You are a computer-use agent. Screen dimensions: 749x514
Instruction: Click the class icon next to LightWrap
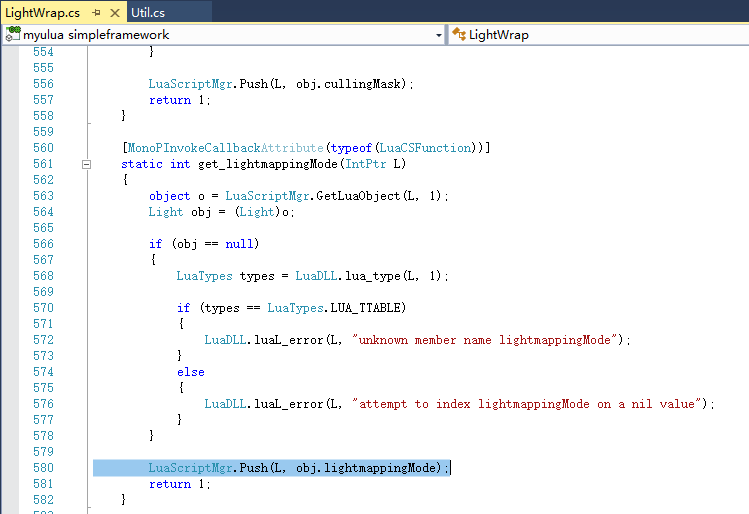[x=459, y=34]
